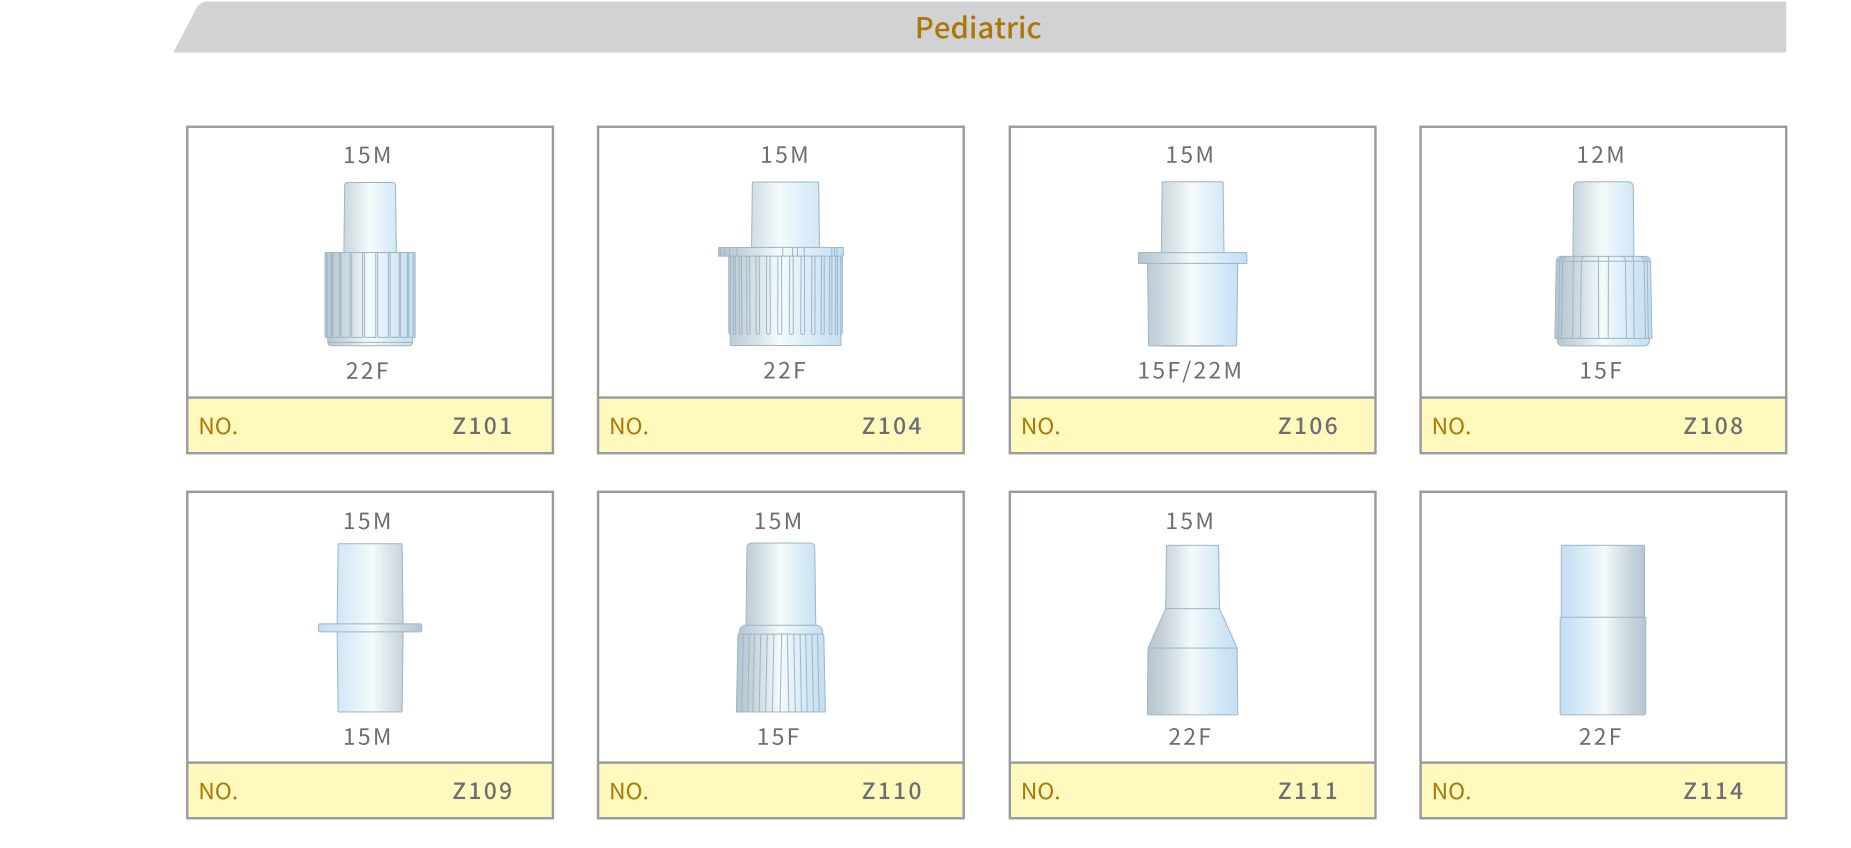1851x848 pixels.
Task: Click the 12M label above Z108
Action: (x=1601, y=155)
